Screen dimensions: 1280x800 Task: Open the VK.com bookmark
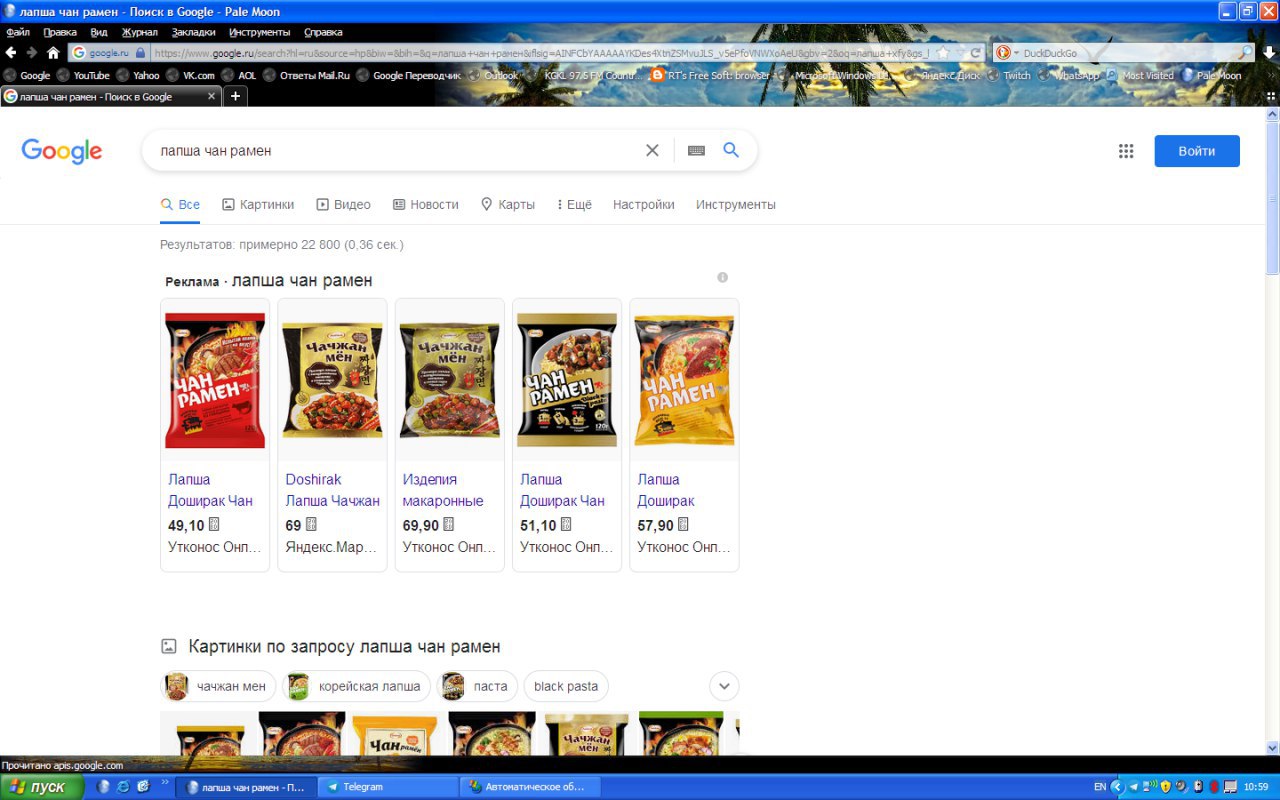(x=190, y=75)
